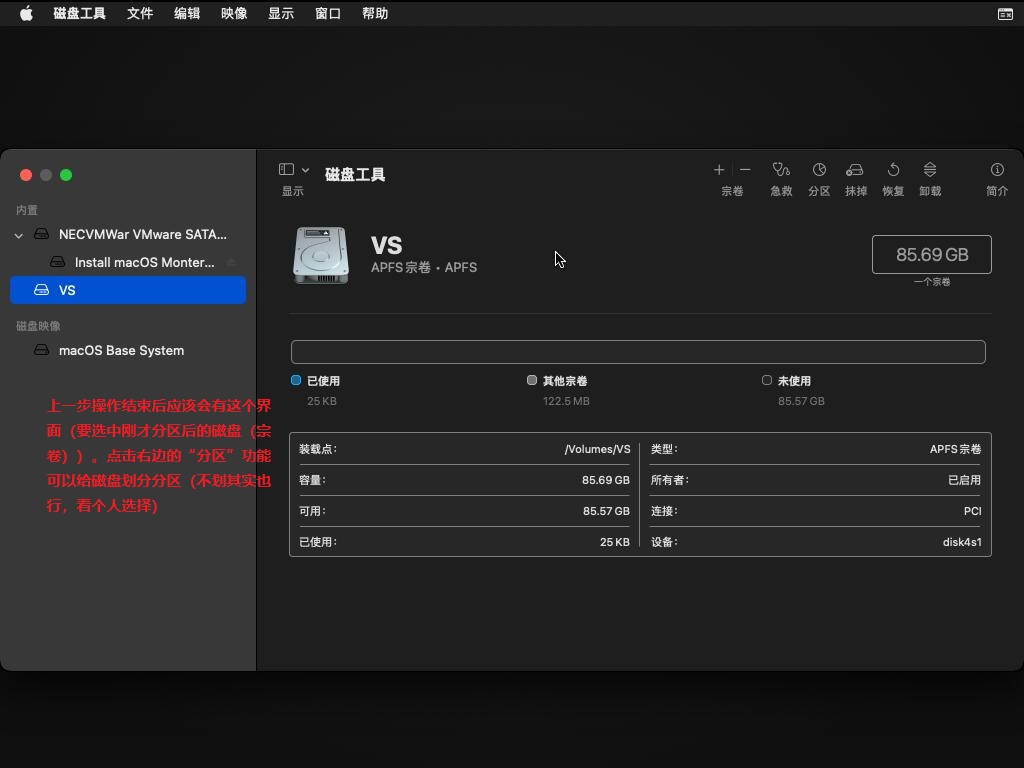Screen dimensions: 1024x768
Task: Remove volume with the minus button
Action: coord(745,170)
